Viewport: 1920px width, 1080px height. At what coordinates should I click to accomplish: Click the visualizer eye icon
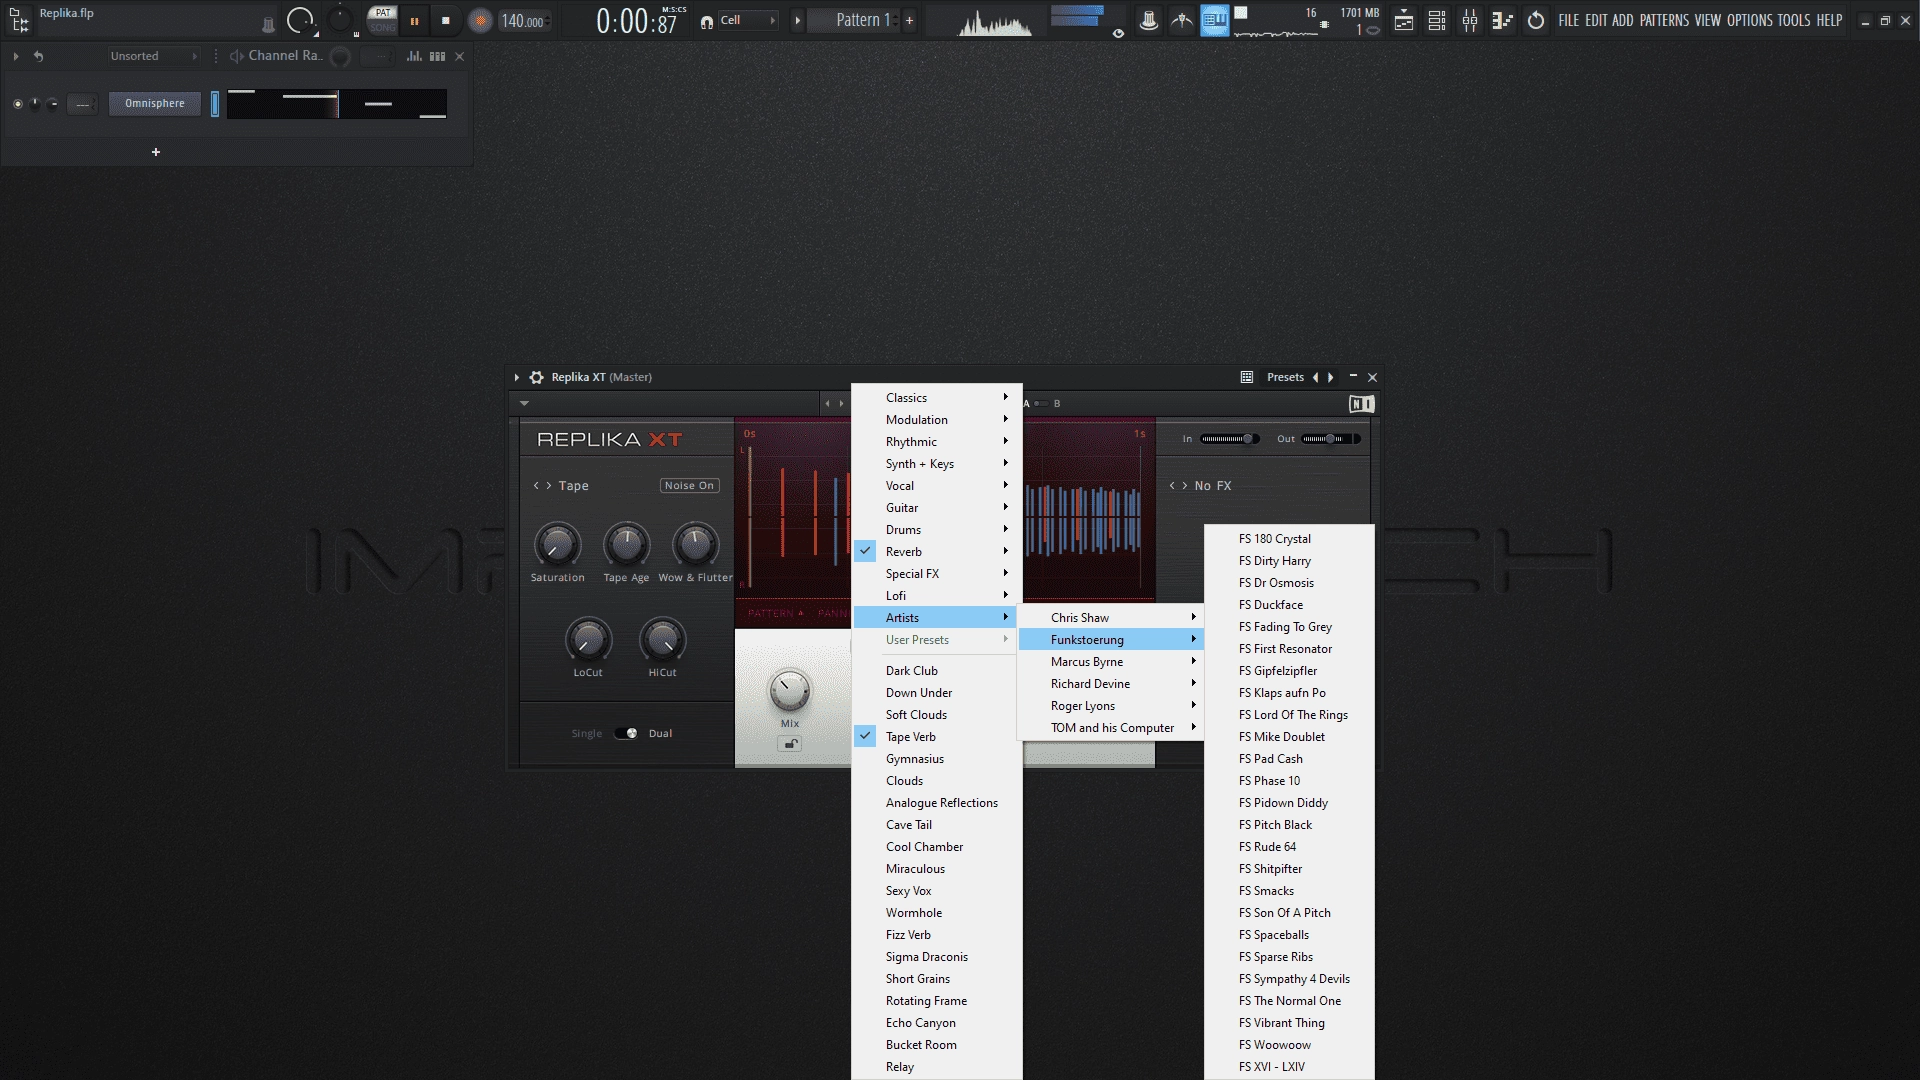1118,33
